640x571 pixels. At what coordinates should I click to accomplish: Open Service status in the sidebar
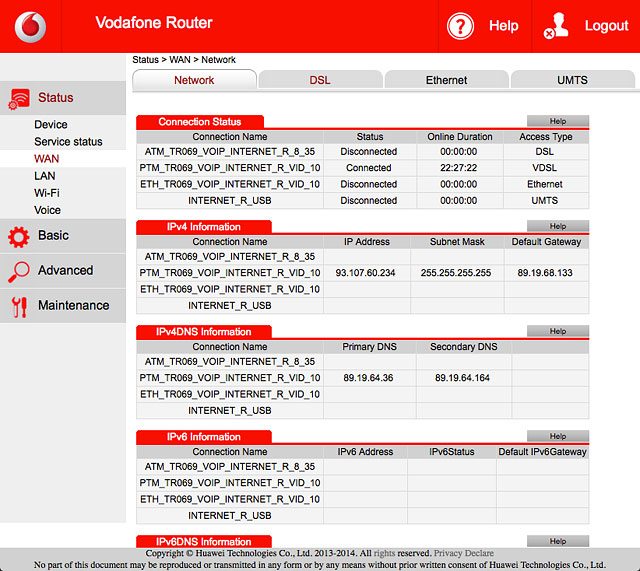tap(68, 142)
